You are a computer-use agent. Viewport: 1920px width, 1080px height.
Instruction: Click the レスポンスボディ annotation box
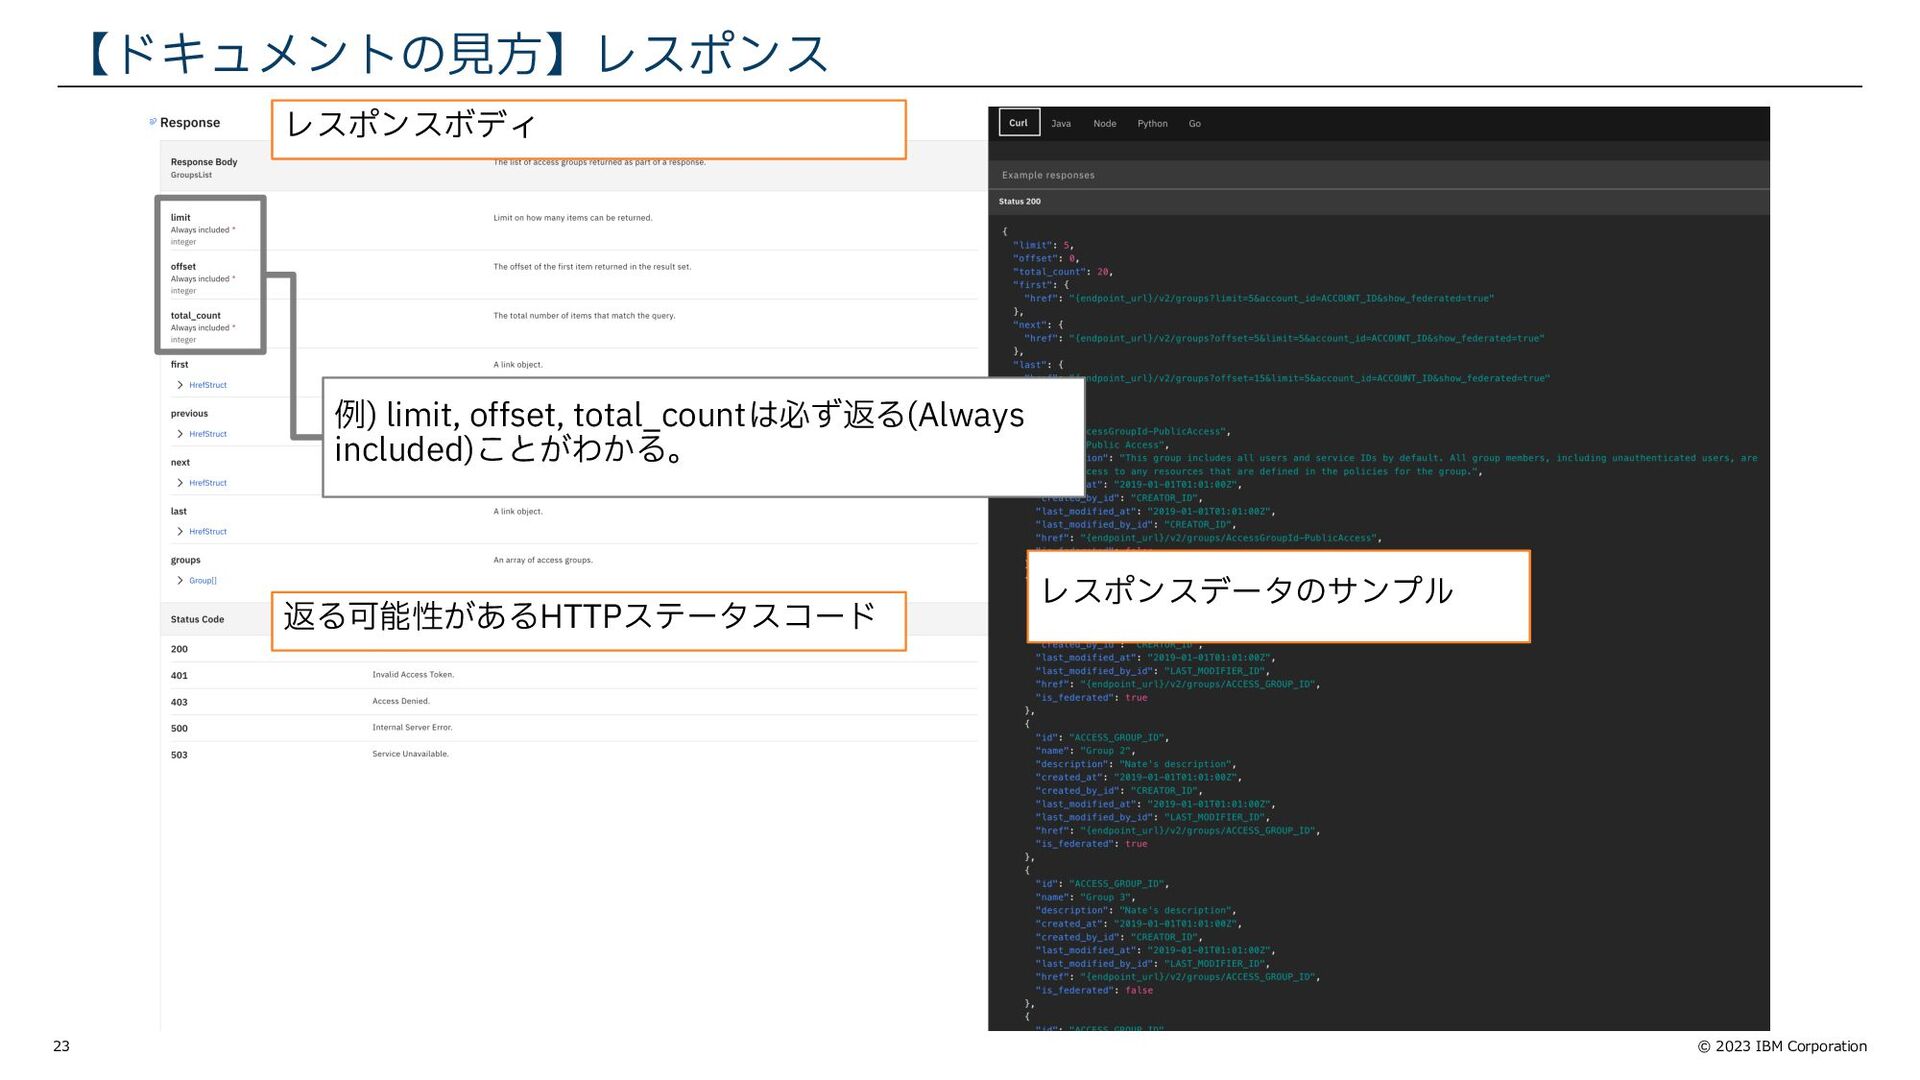coord(588,128)
